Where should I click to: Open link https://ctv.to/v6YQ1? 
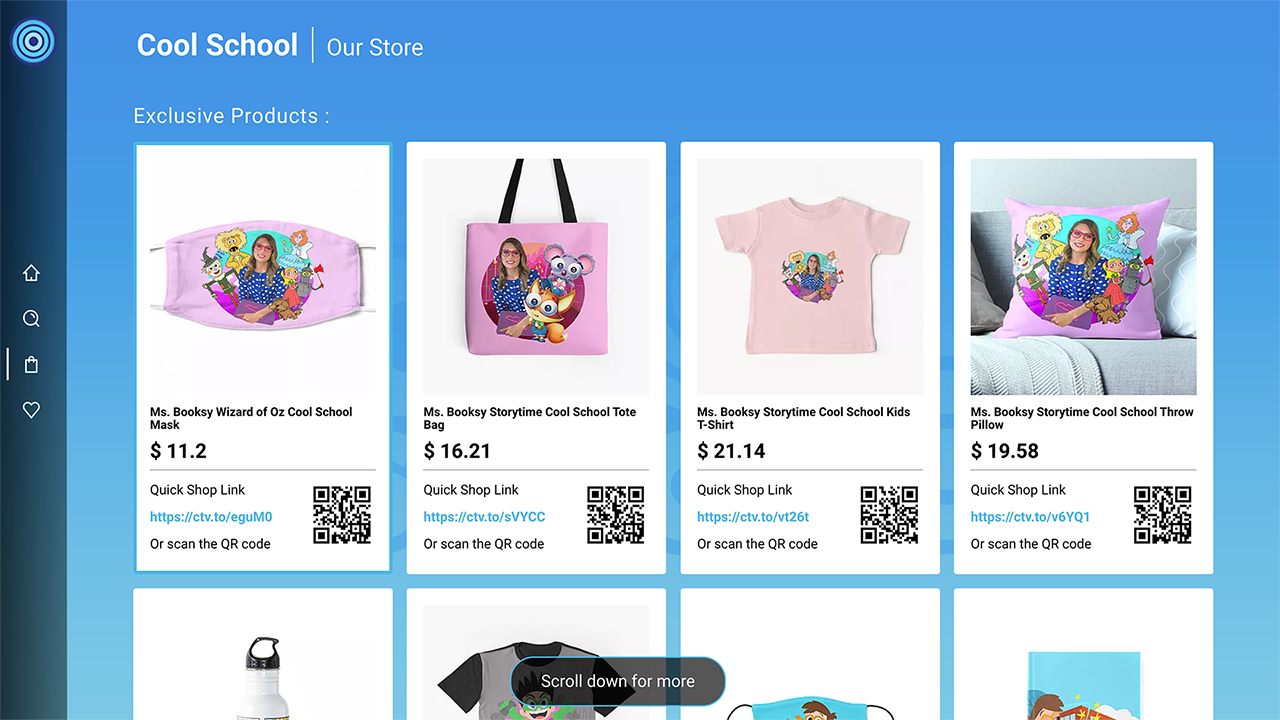(1030, 517)
